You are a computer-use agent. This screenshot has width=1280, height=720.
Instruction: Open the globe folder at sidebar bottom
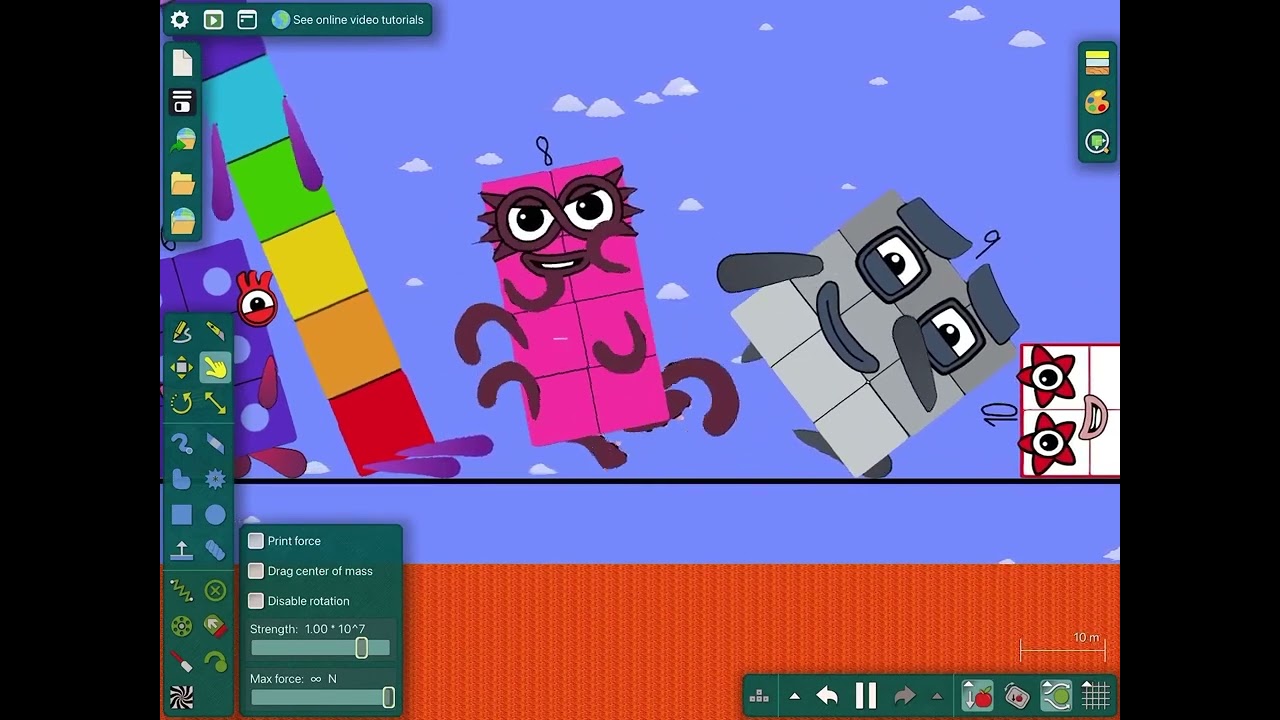tap(182, 221)
